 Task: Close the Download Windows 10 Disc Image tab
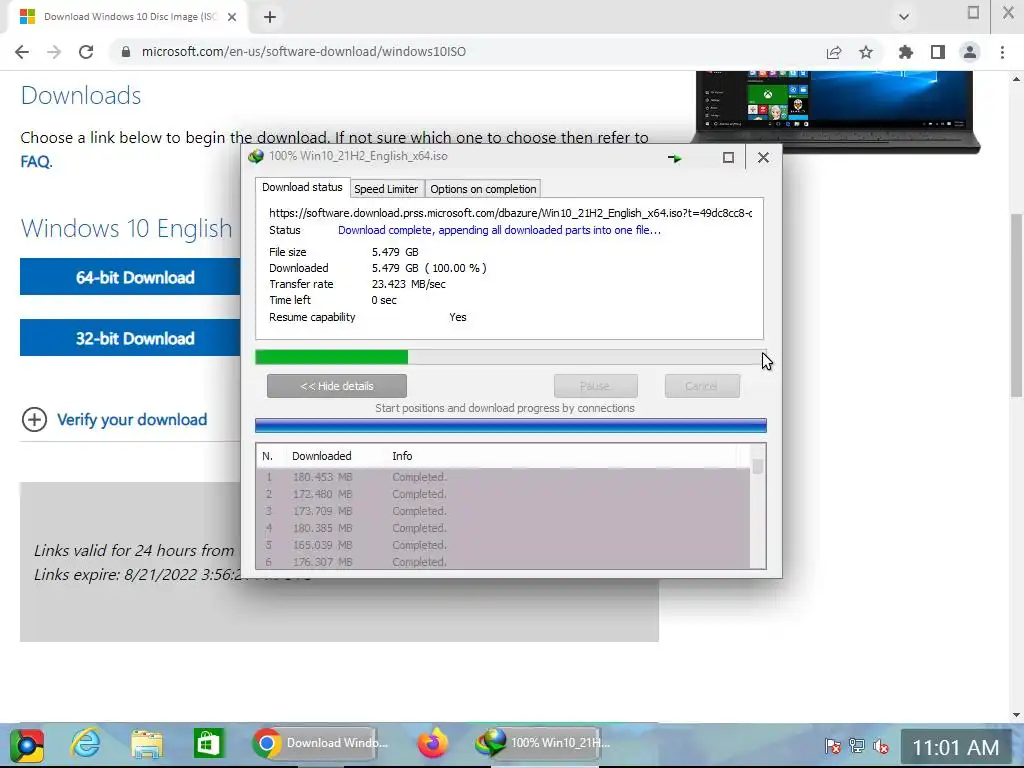232,17
